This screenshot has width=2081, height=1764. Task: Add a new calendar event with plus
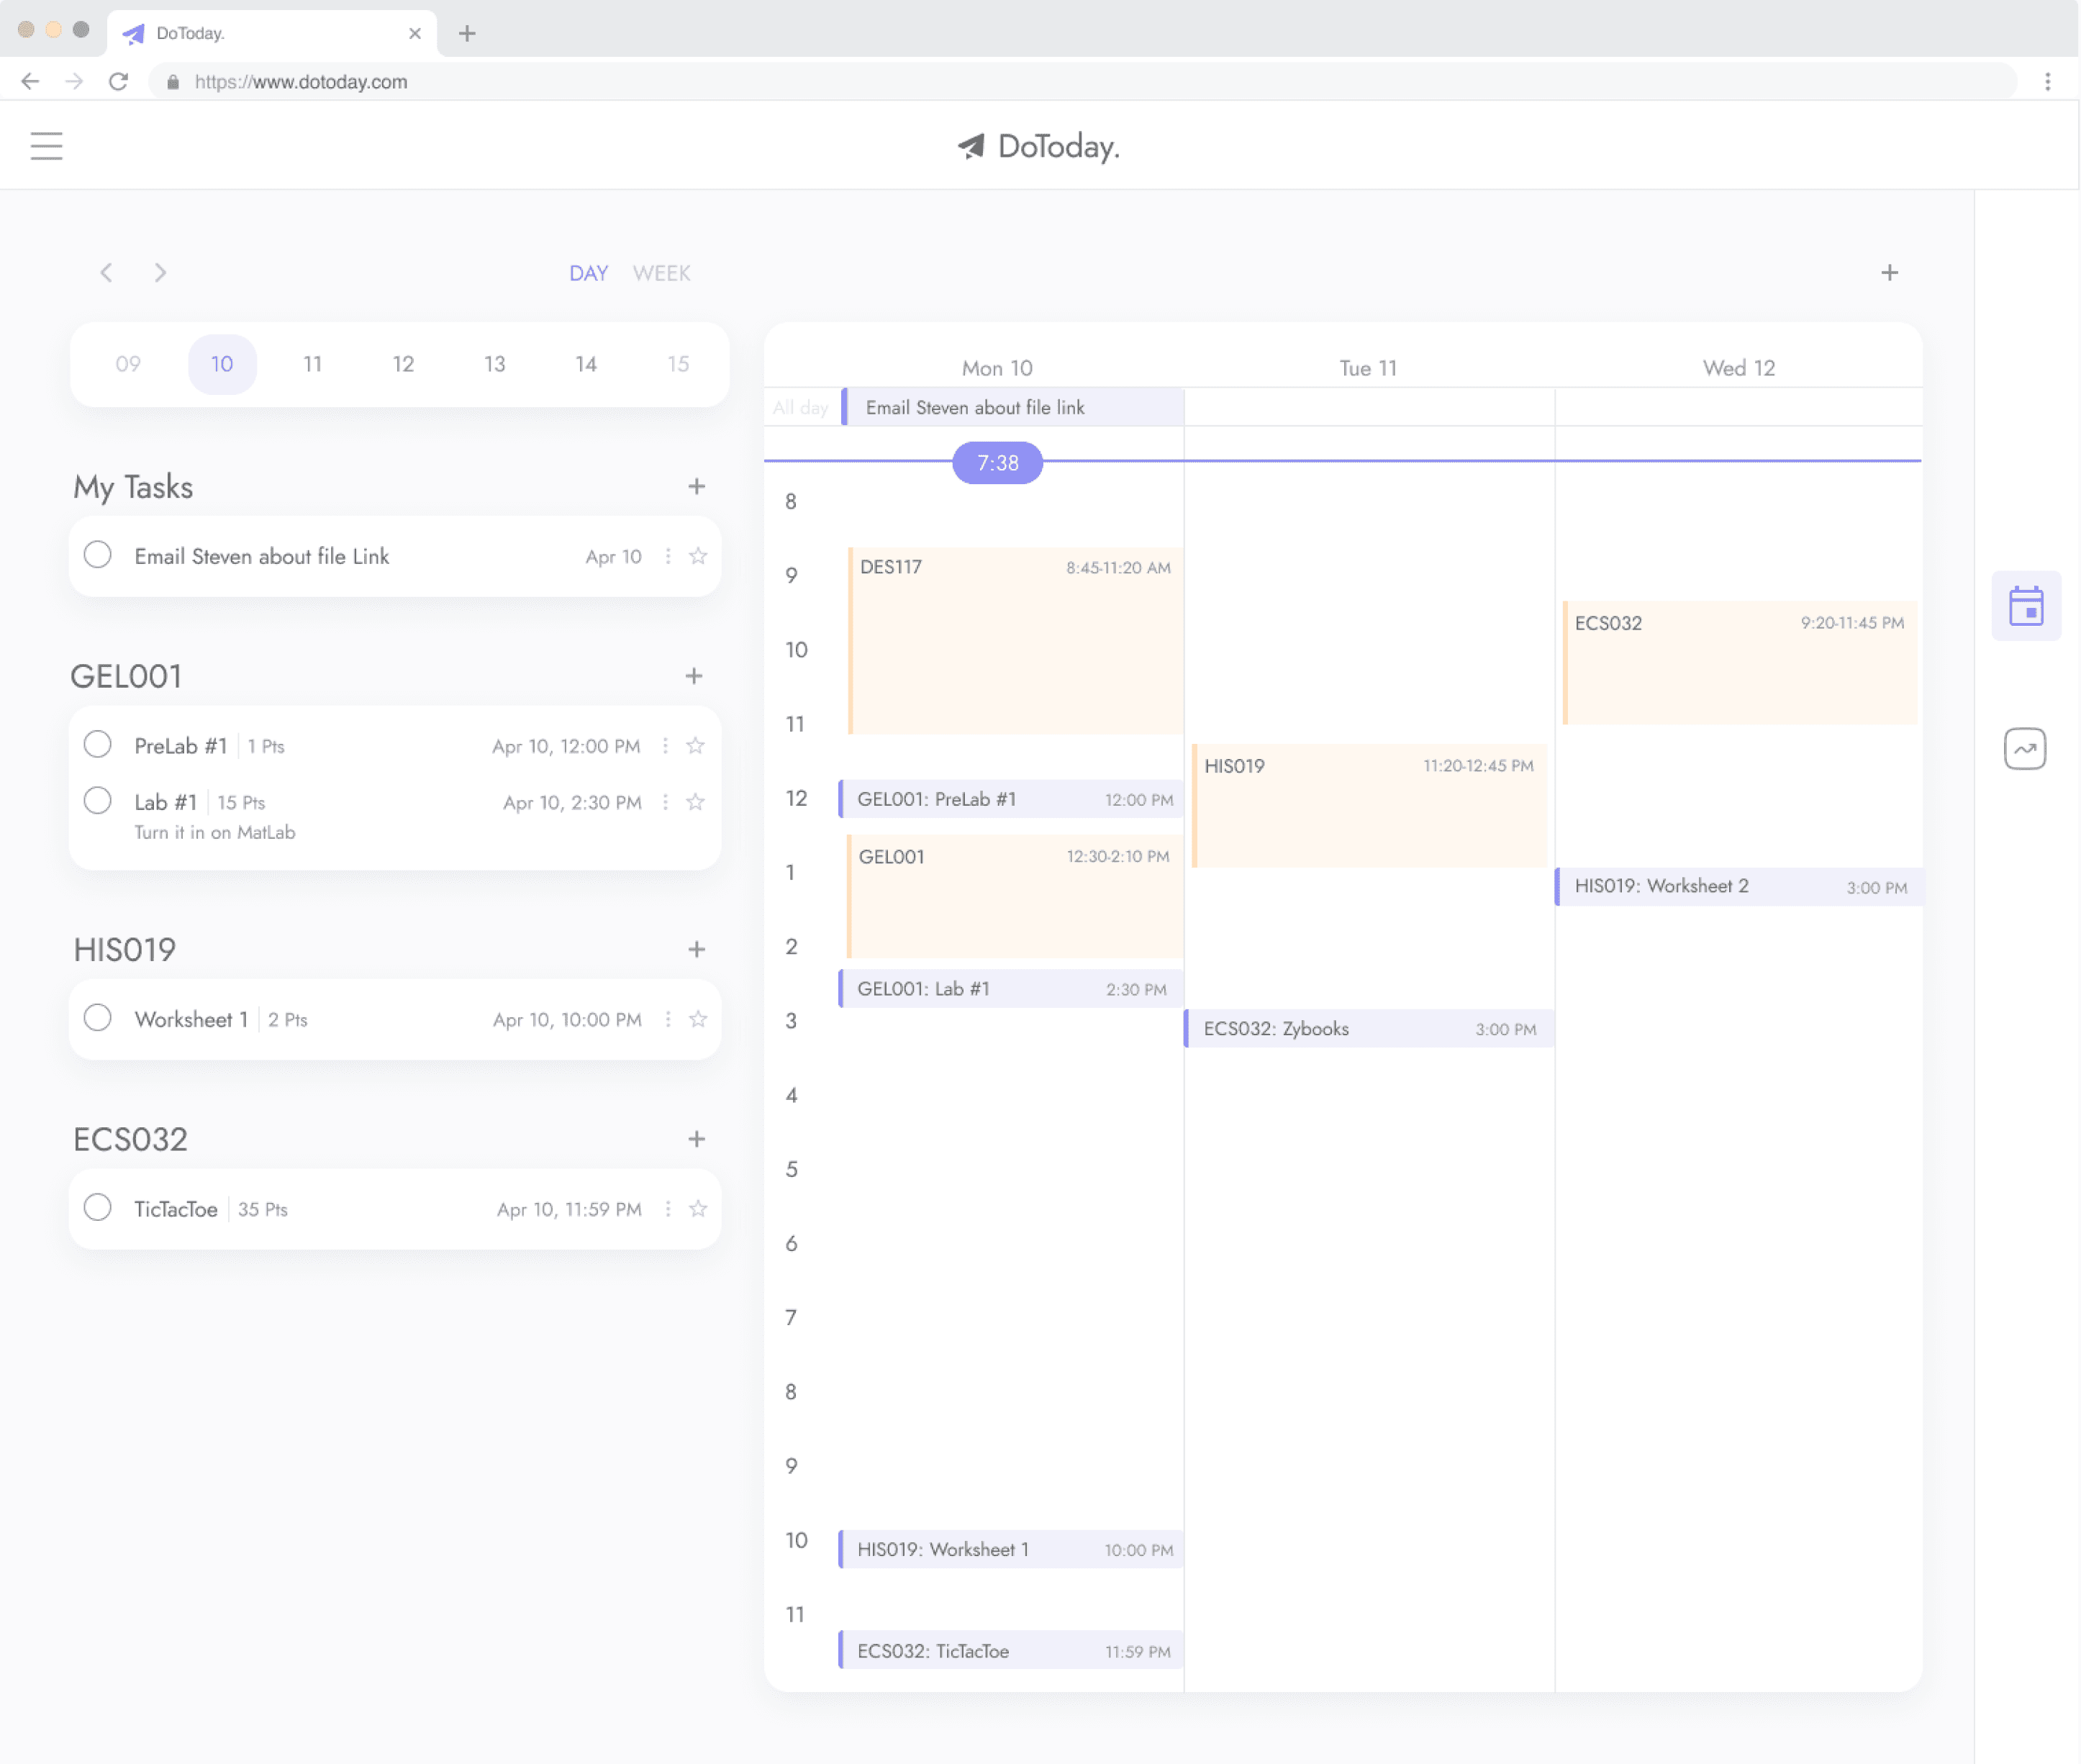click(1889, 272)
